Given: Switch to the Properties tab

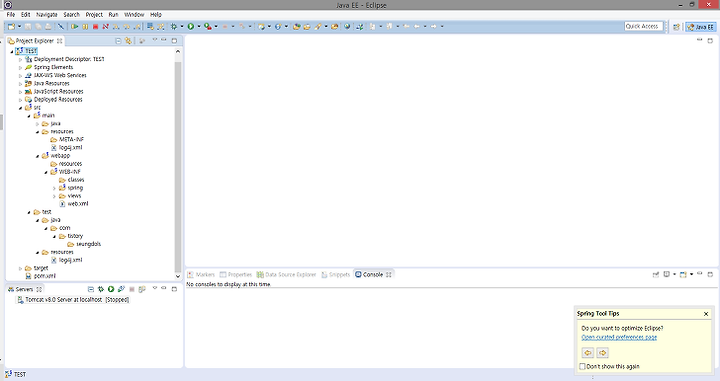Looking at the screenshot, I should point(236,275).
